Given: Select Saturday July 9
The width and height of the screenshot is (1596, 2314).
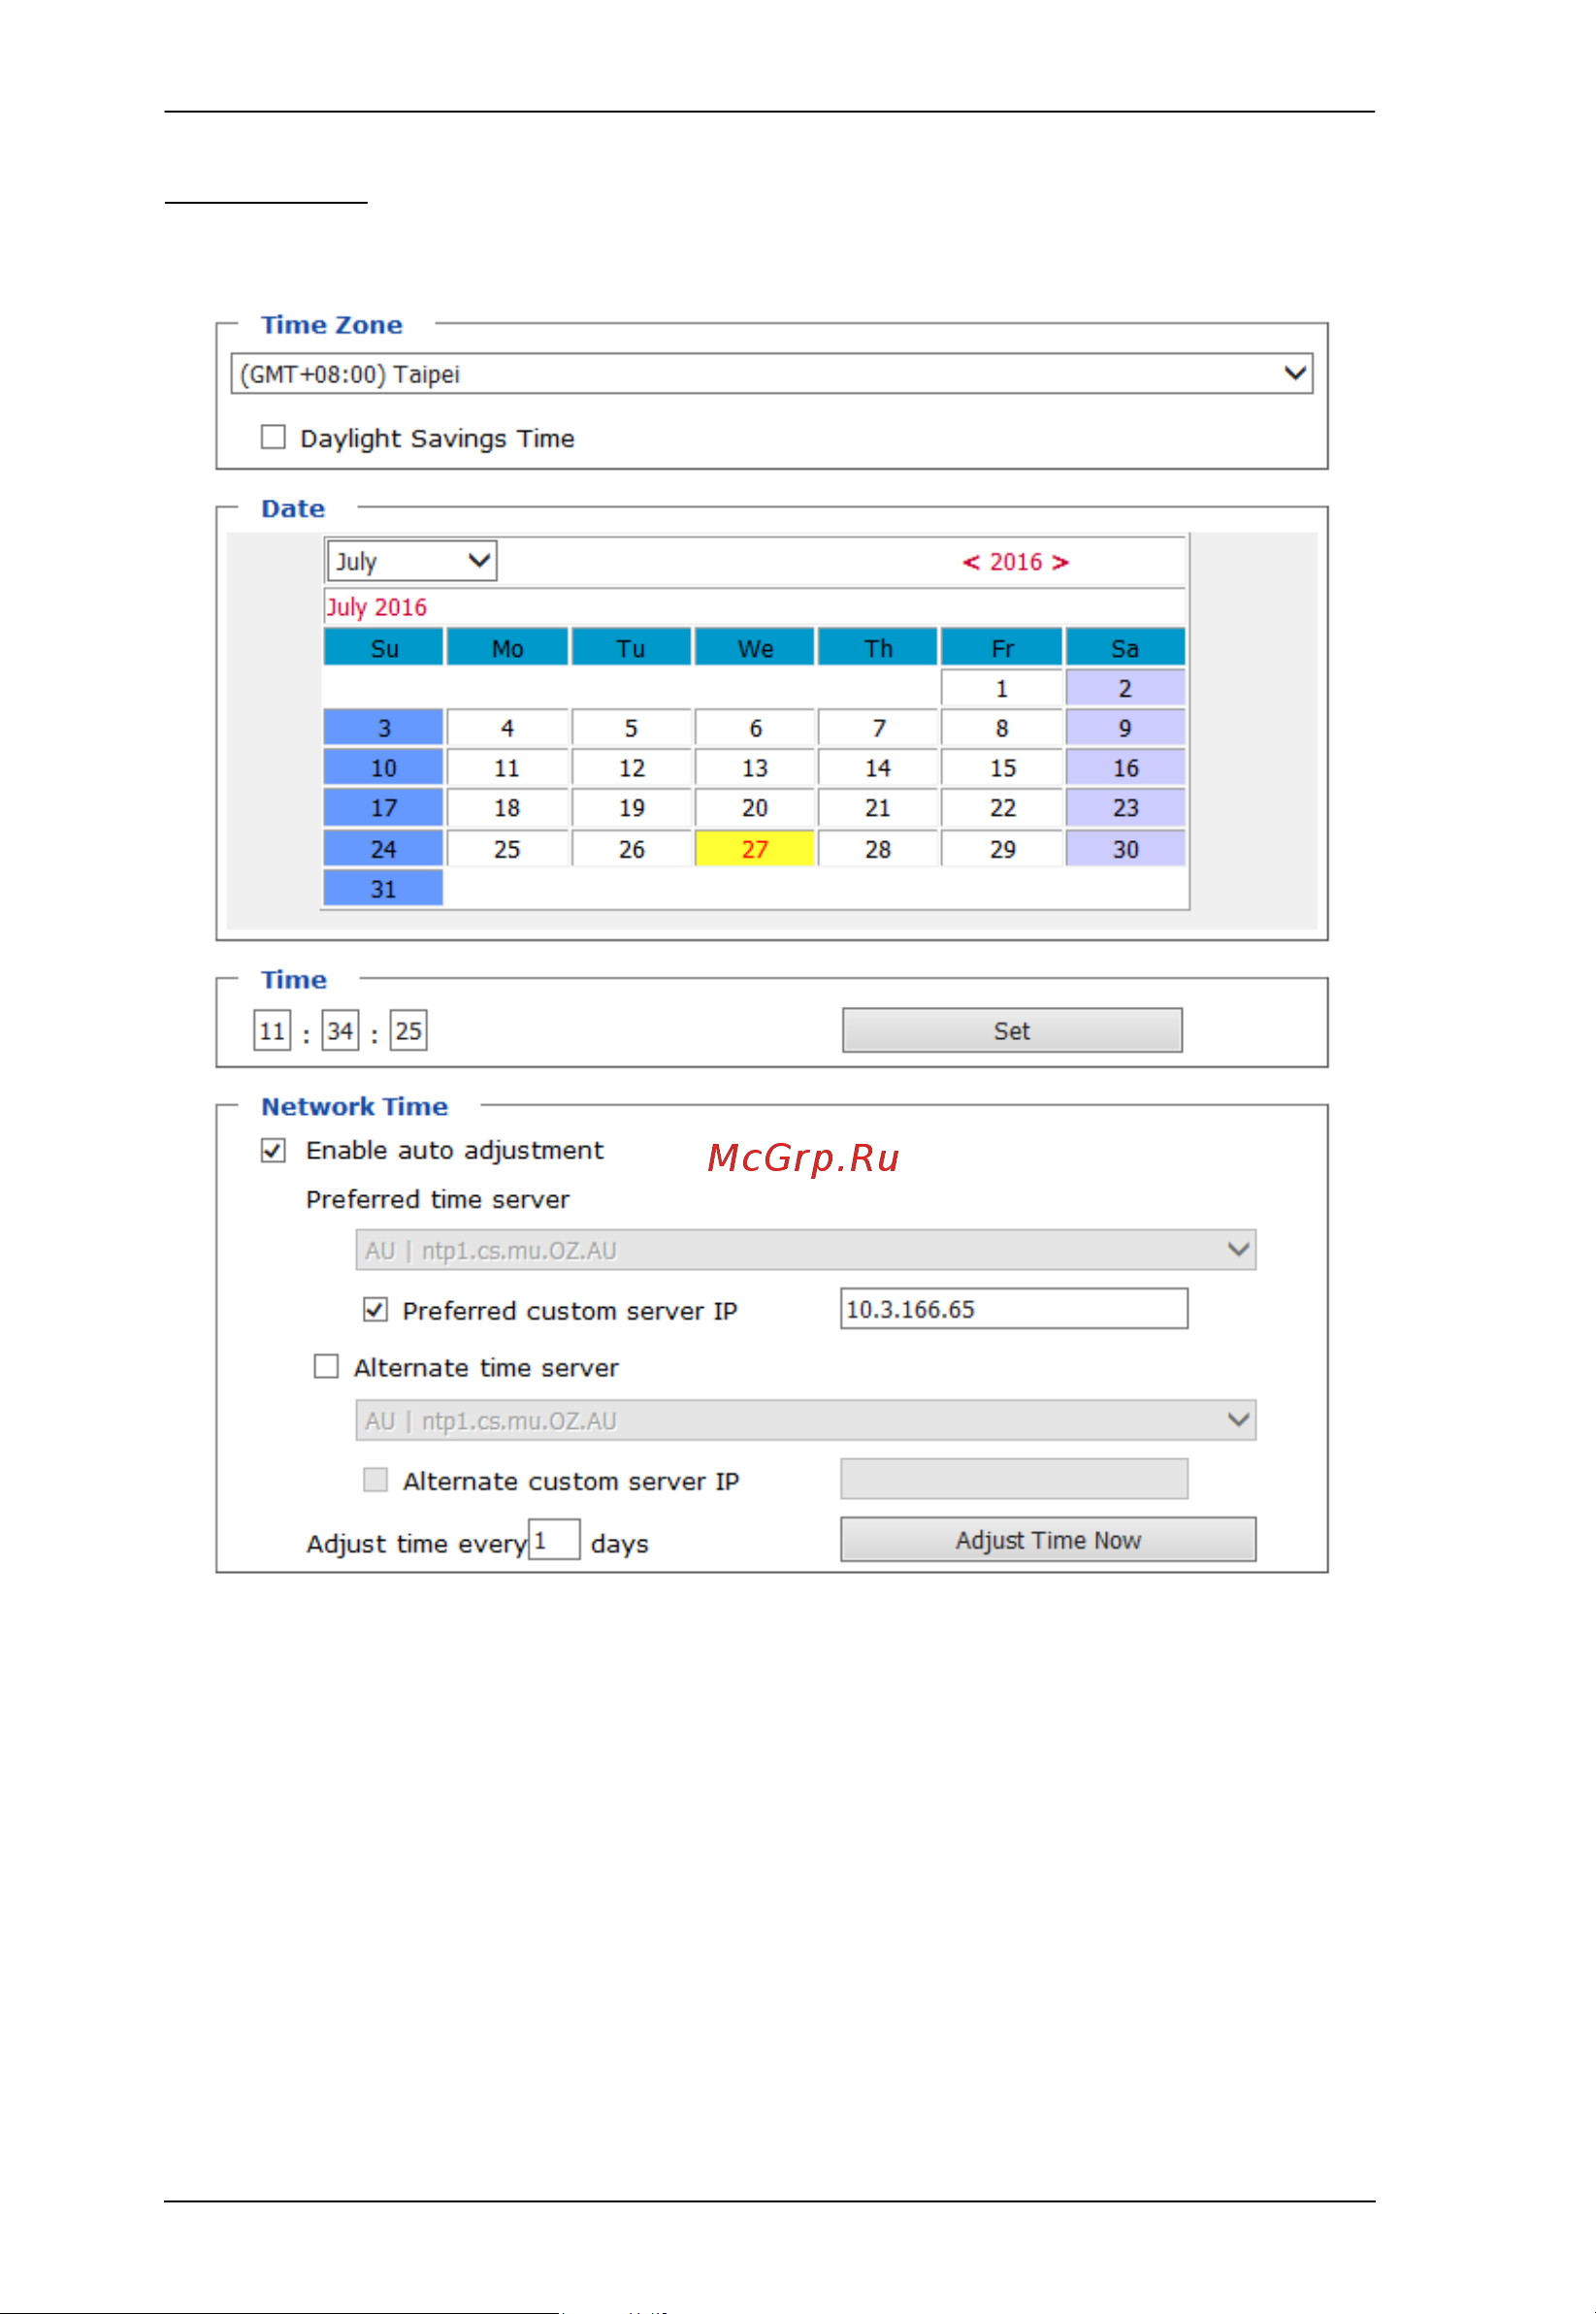Looking at the screenshot, I should click(1125, 728).
